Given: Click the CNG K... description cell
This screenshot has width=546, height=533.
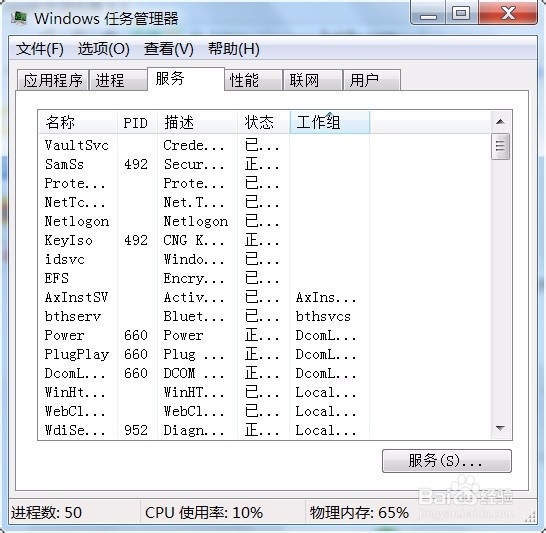Looking at the screenshot, I should click(194, 240).
